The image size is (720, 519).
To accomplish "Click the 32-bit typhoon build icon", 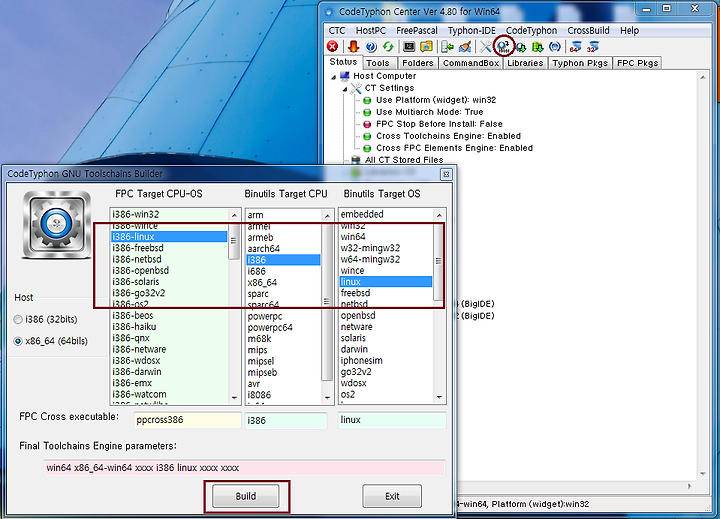I will coord(593,46).
